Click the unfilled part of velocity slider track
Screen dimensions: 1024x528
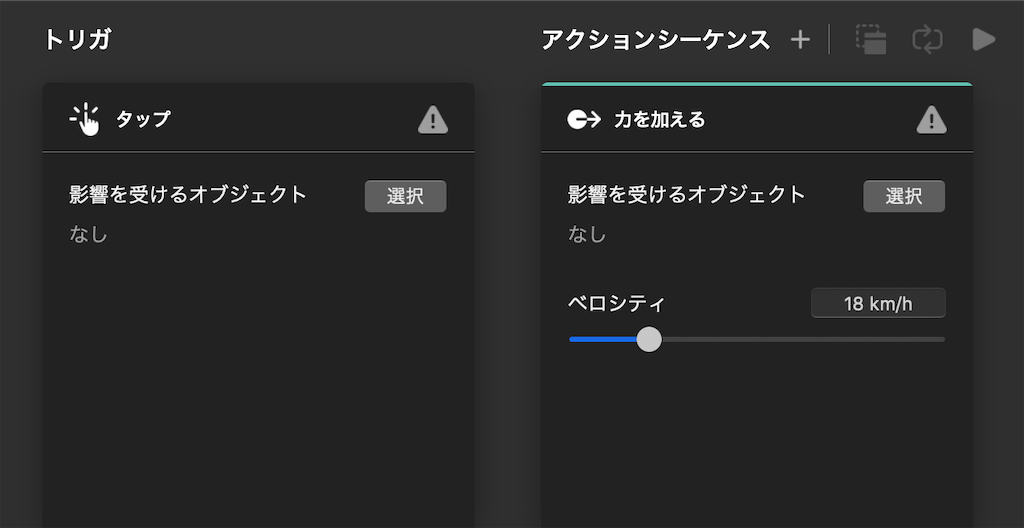click(803, 339)
